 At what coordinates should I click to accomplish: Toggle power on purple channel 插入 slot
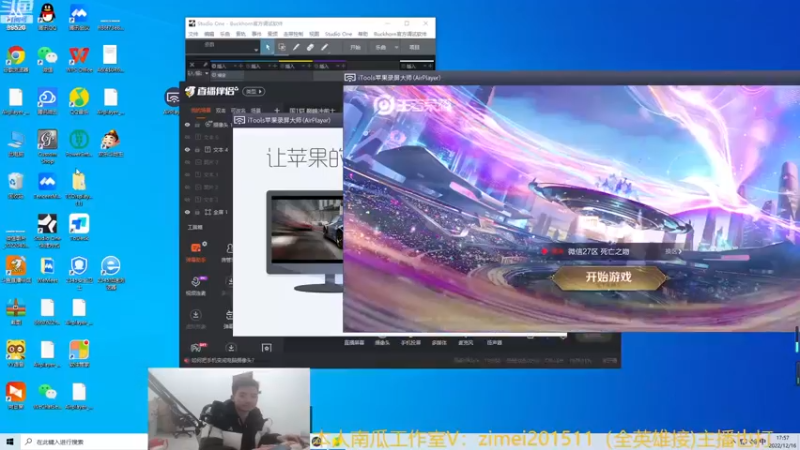click(x=316, y=66)
